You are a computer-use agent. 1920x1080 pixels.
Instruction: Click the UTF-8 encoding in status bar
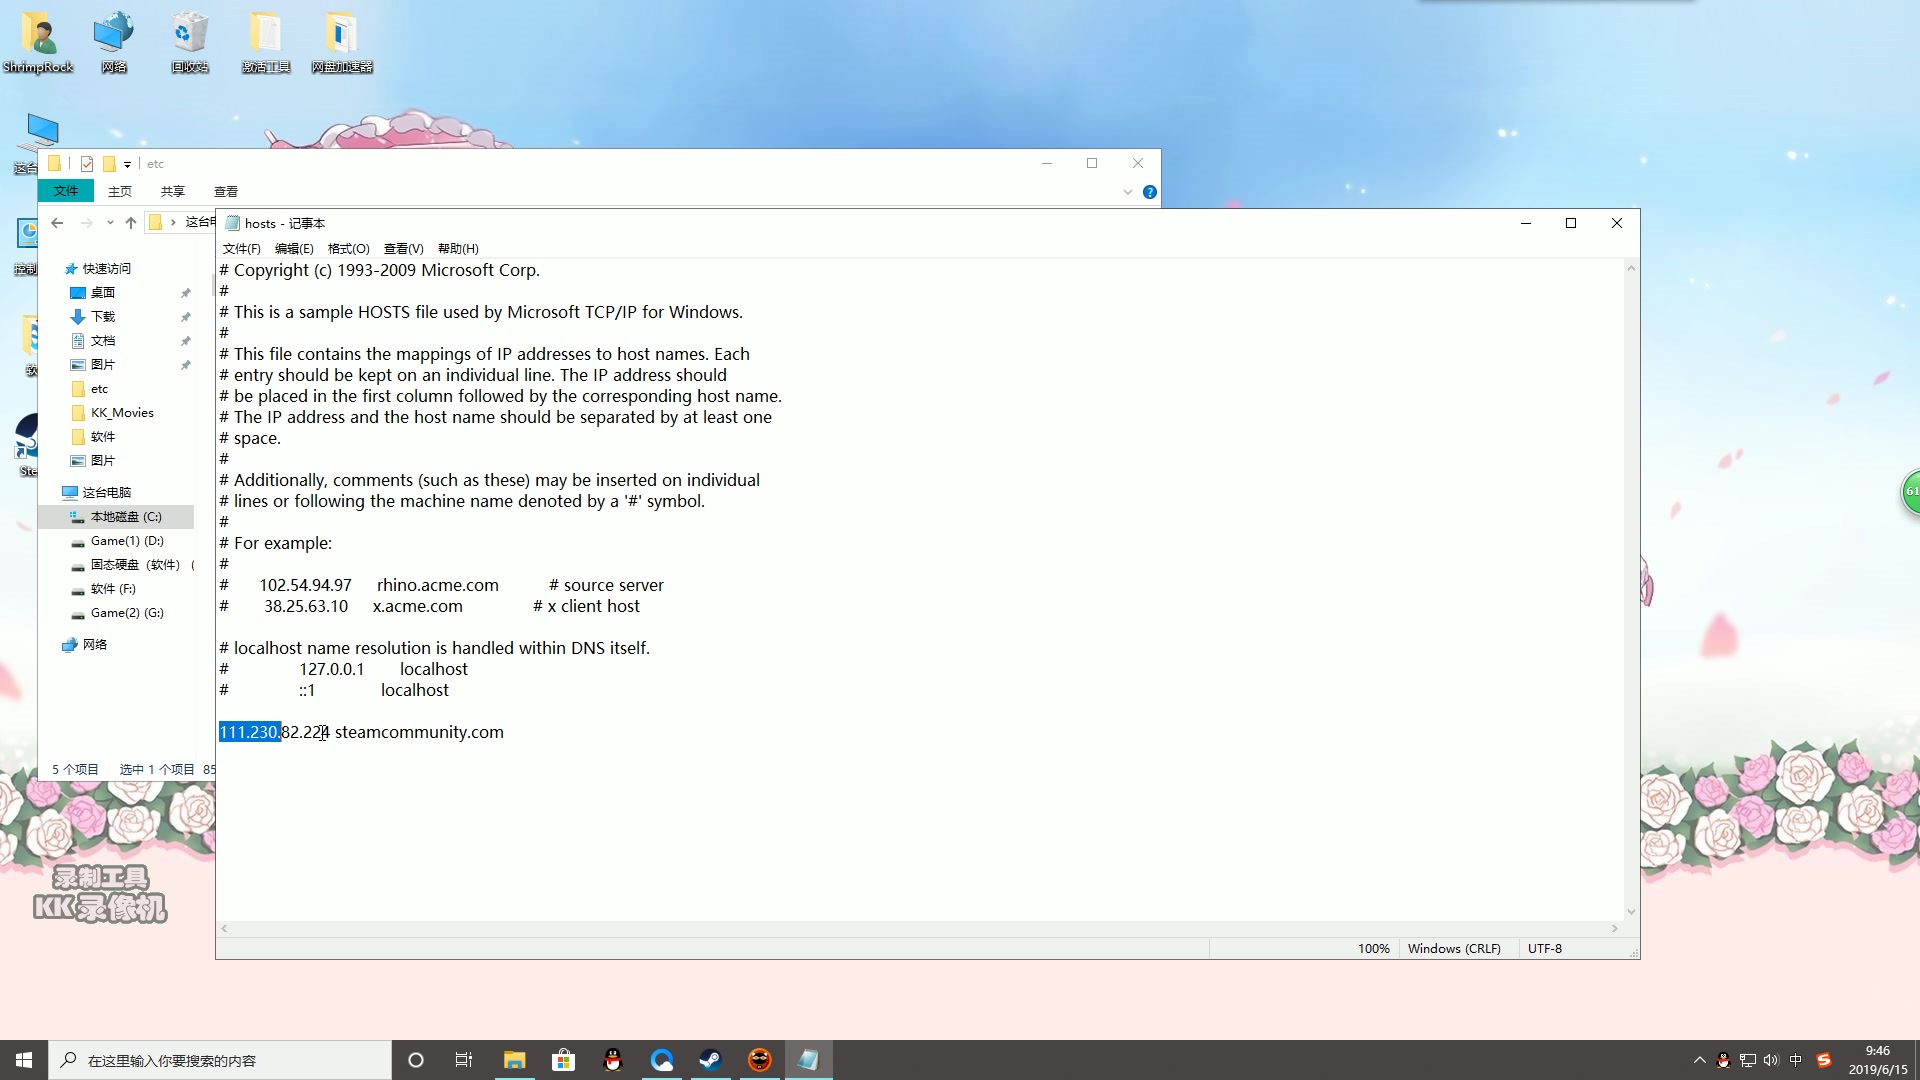(1544, 949)
